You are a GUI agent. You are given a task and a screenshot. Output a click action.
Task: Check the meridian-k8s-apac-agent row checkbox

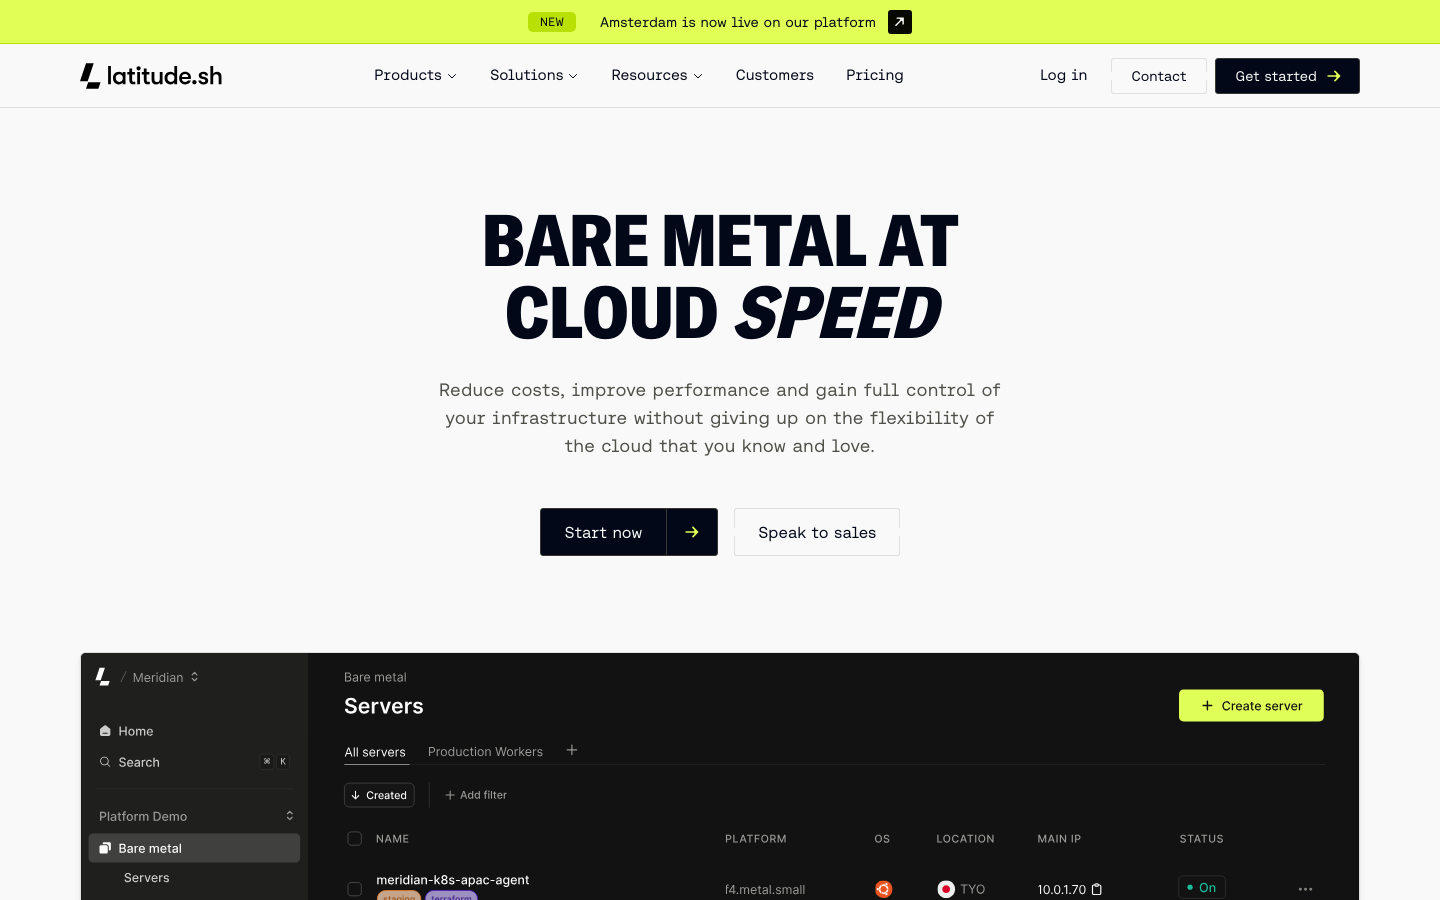pos(354,889)
